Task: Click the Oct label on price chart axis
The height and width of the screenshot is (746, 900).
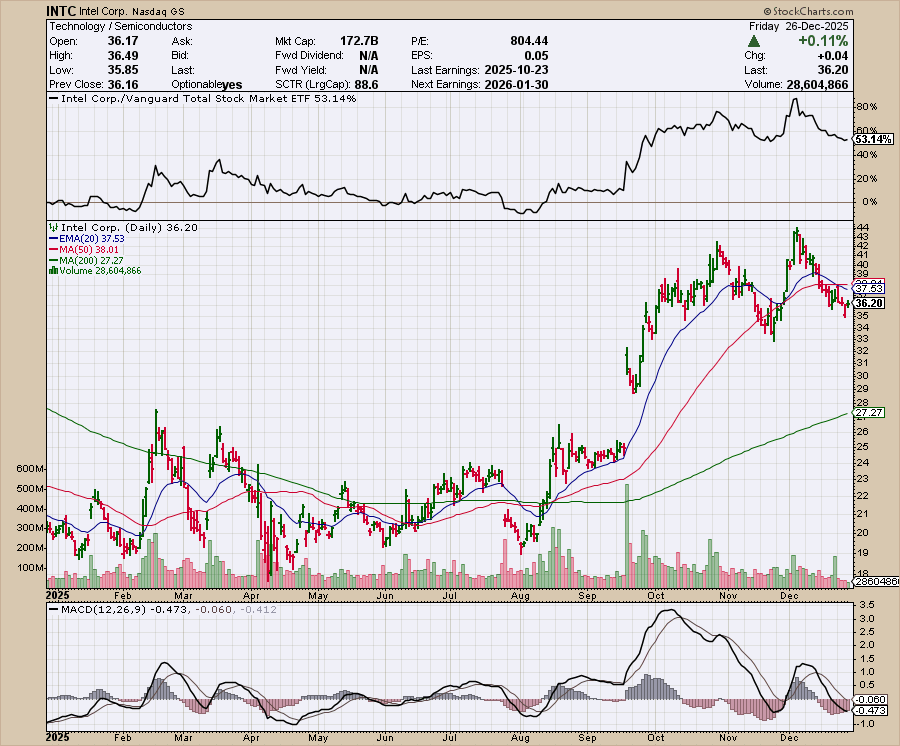Action: [655, 596]
